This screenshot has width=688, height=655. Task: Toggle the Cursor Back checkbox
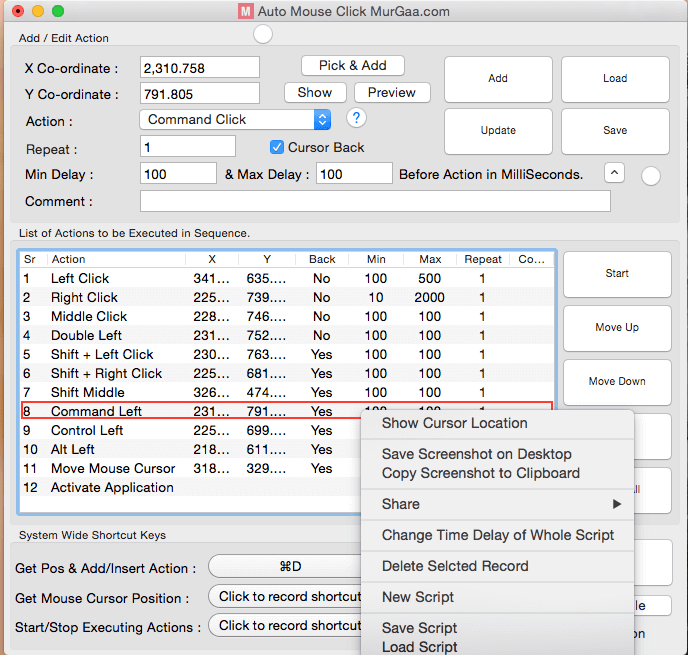[276, 147]
